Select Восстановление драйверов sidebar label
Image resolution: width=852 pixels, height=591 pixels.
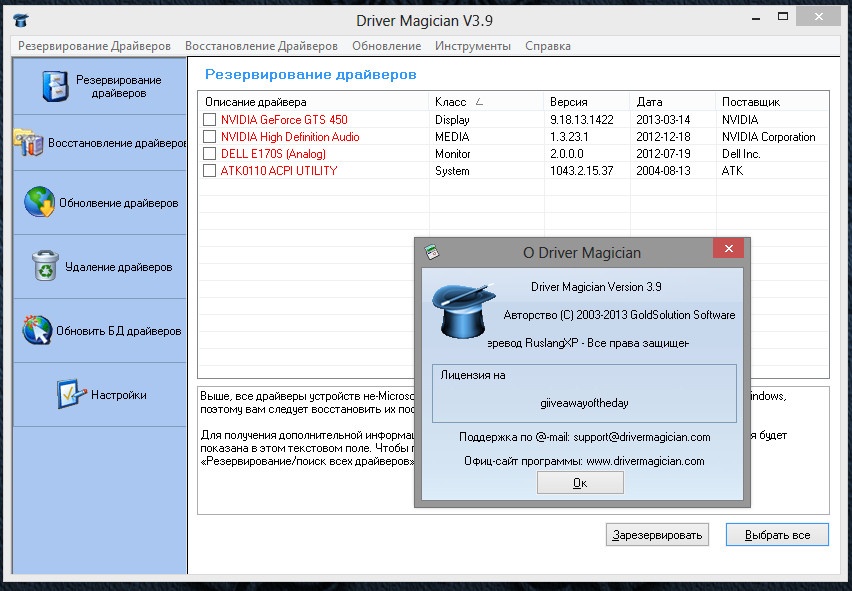tap(117, 143)
